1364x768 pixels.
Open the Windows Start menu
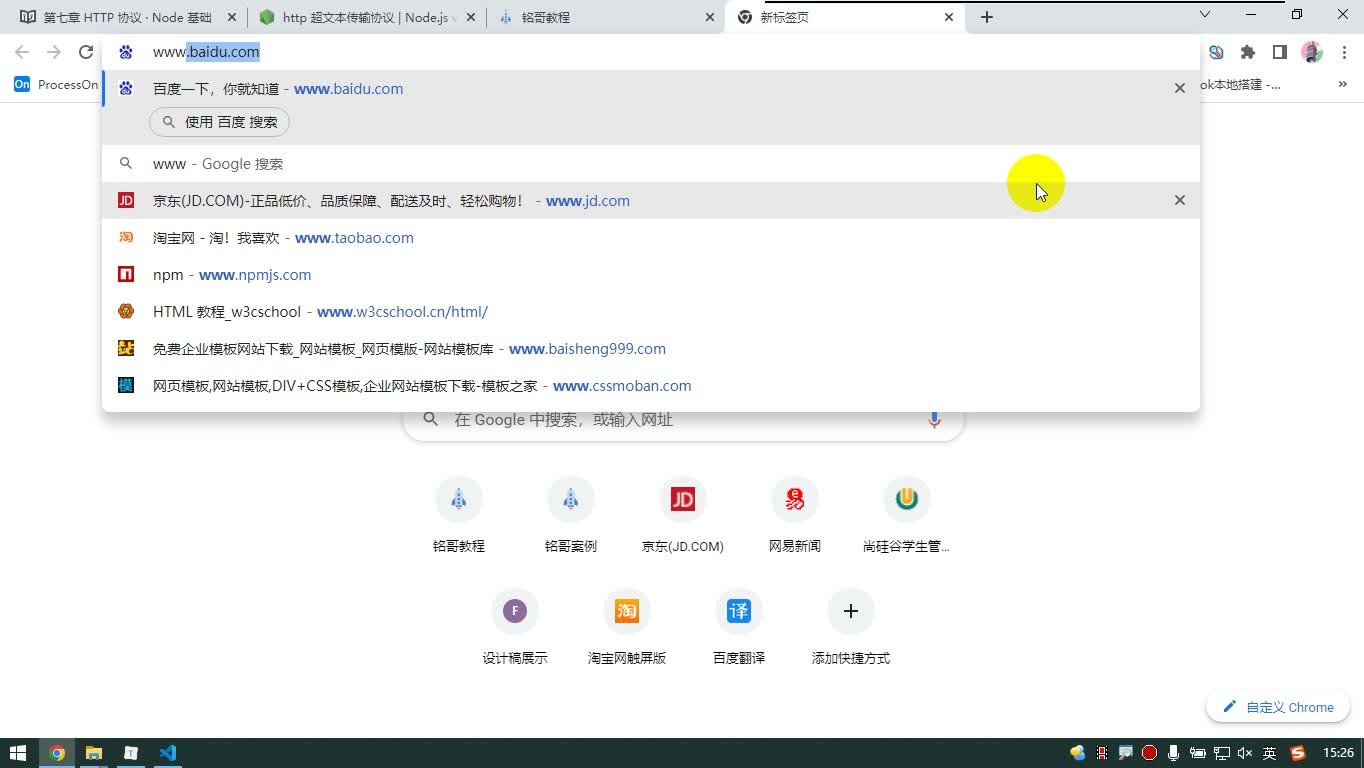pos(18,753)
